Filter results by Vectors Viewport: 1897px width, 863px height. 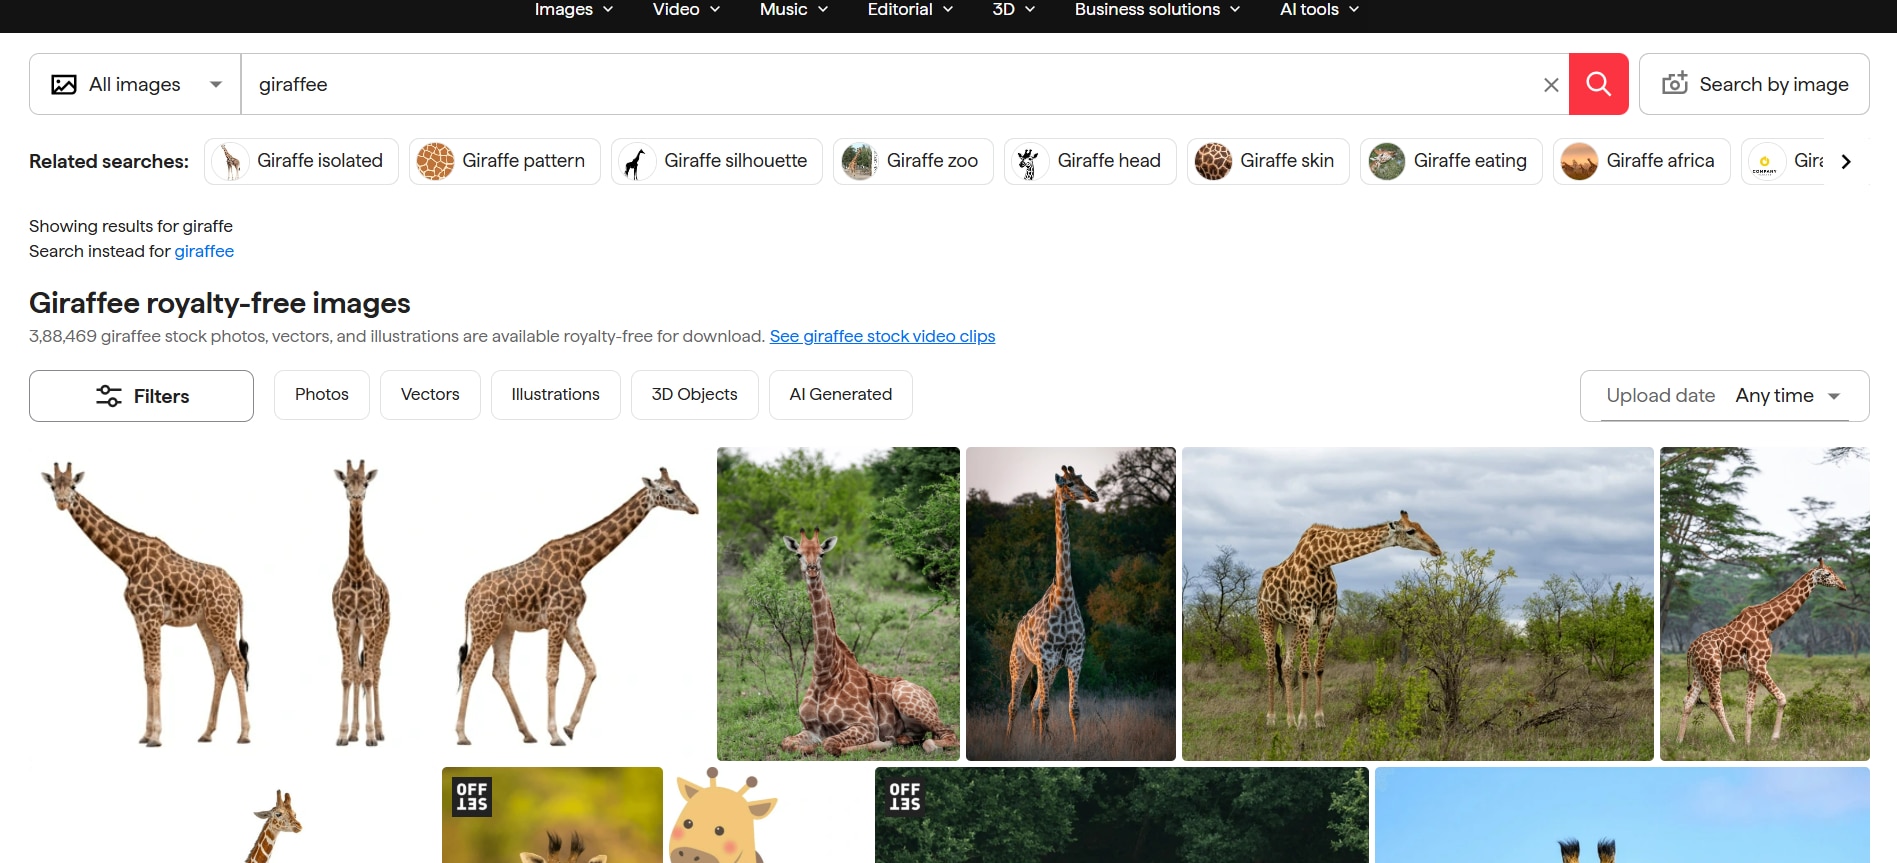pyautogui.click(x=430, y=395)
